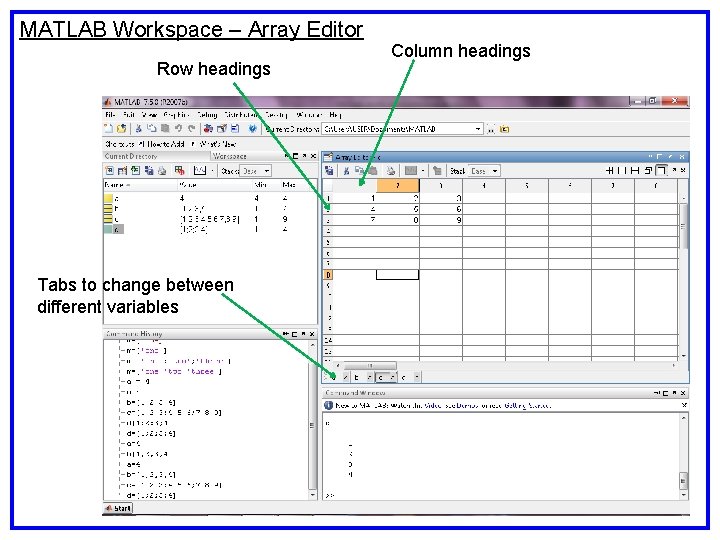Open Current Directory path dropdown arrow
The width and height of the screenshot is (720, 540).
[478, 129]
